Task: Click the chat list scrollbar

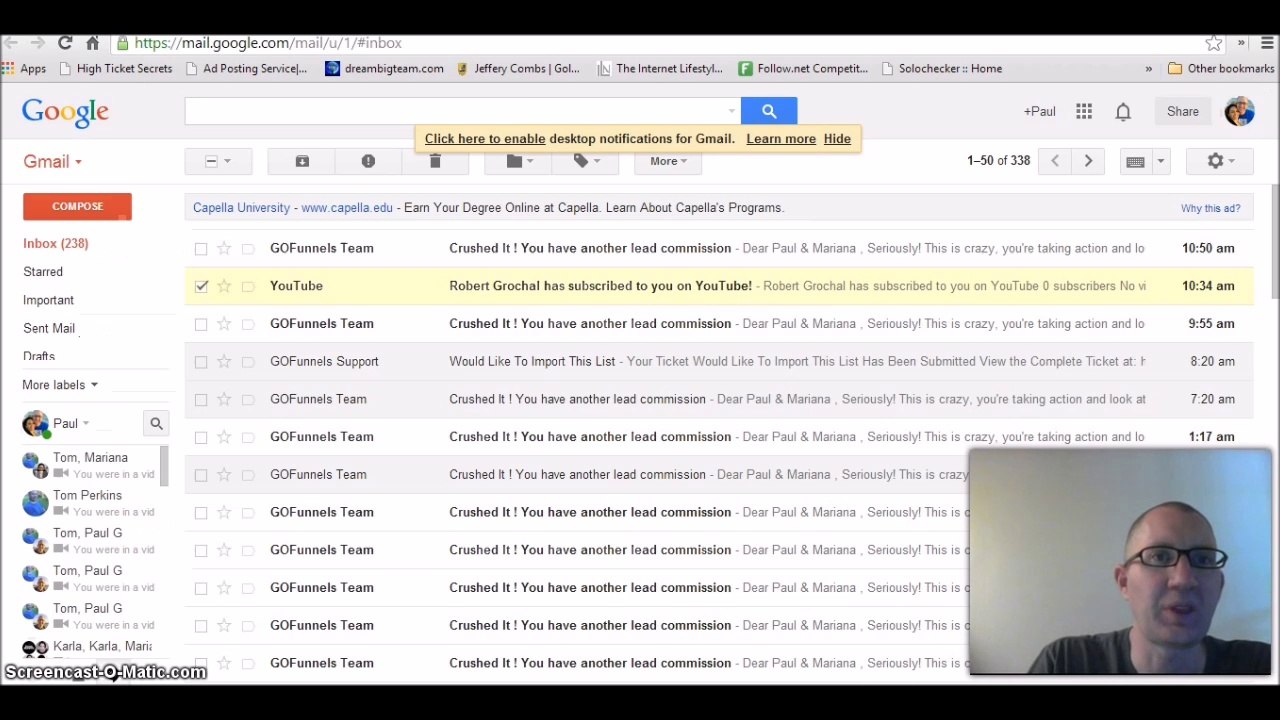Action: click(x=163, y=467)
